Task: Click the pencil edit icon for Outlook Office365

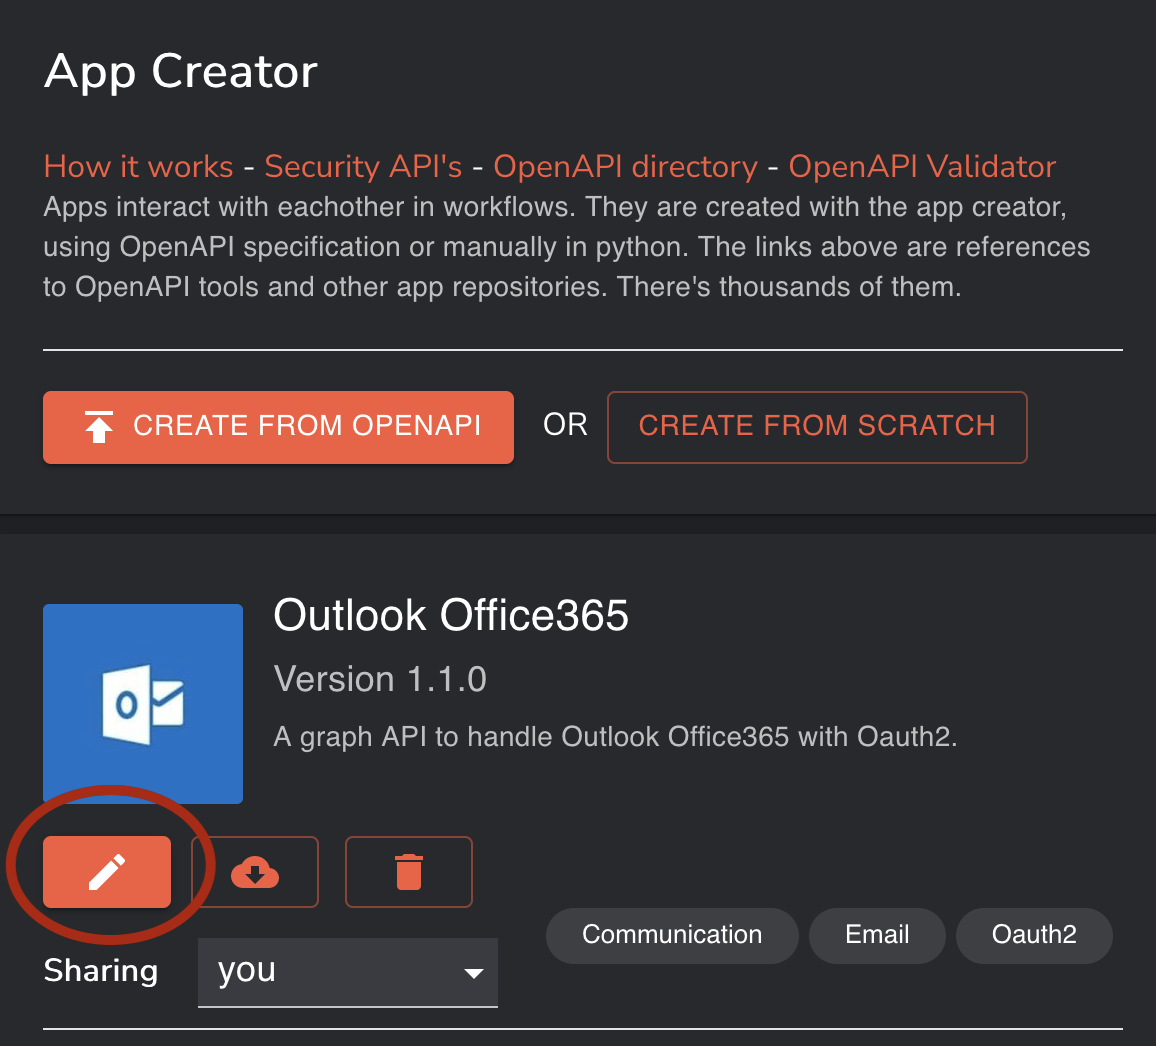Action: (x=107, y=872)
